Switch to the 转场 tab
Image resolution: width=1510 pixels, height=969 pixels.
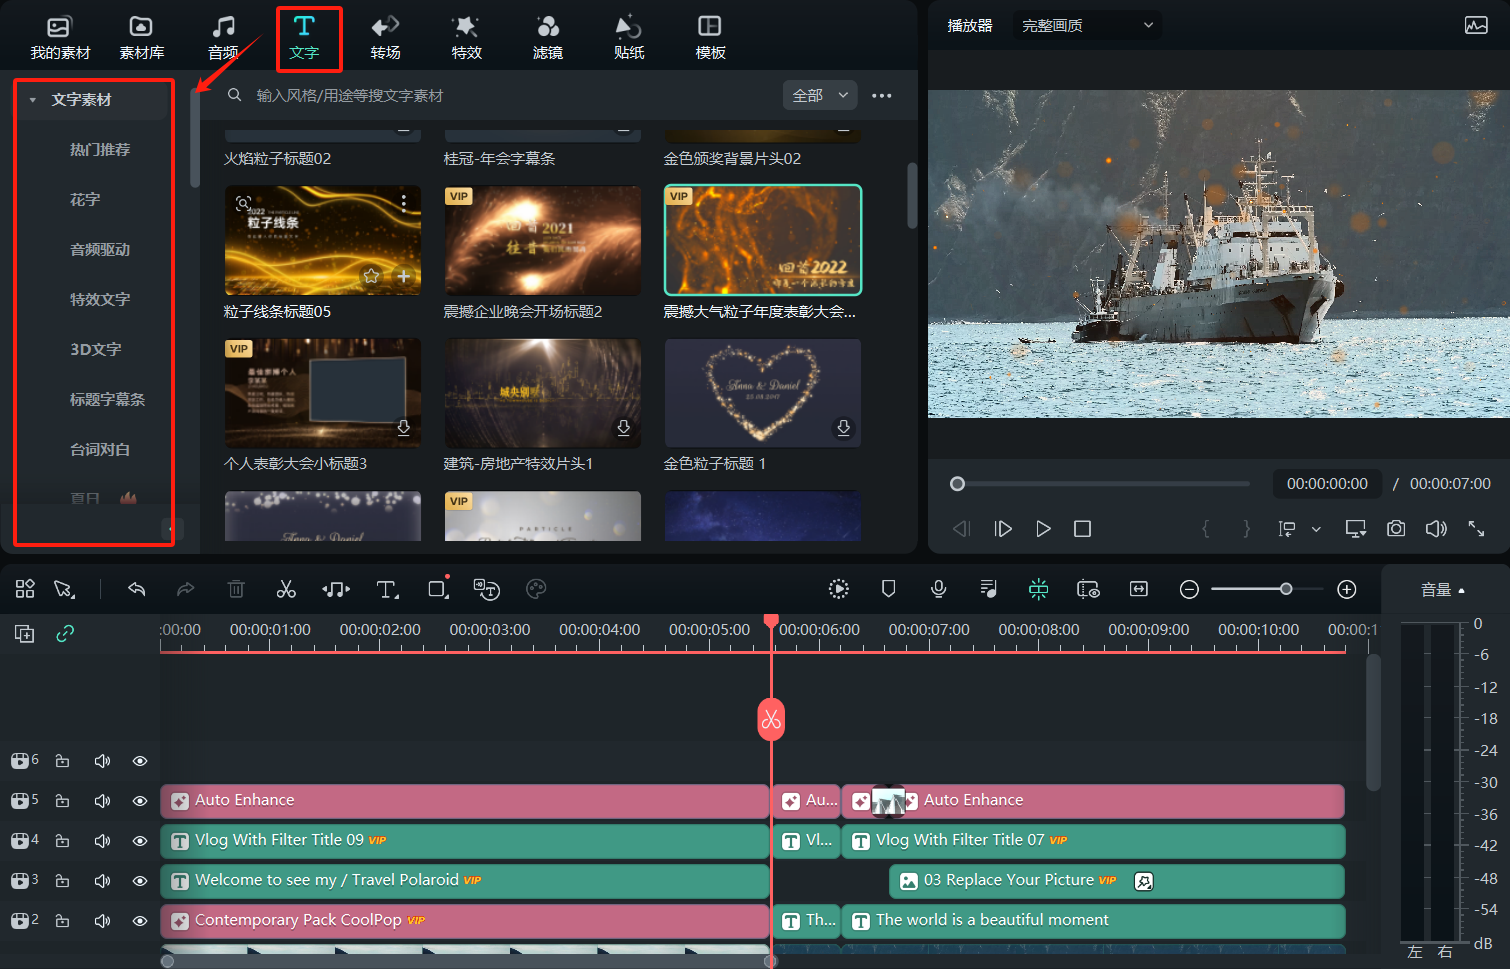pyautogui.click(x=385, y=38)
